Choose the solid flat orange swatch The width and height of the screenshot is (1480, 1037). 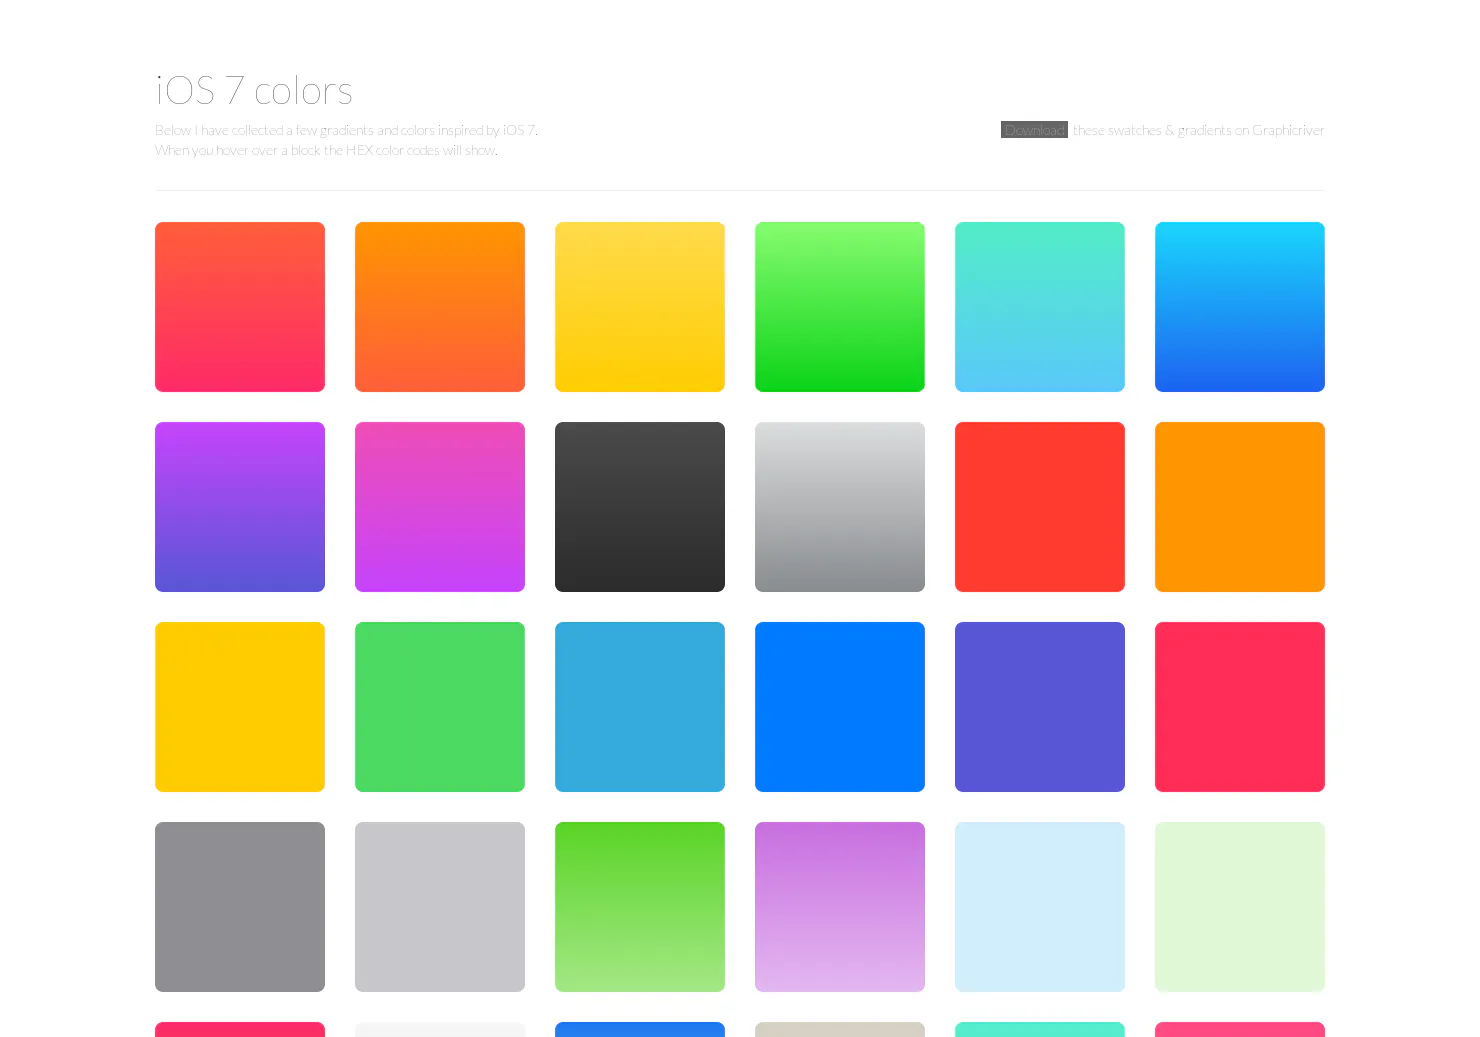[1240, 507]
